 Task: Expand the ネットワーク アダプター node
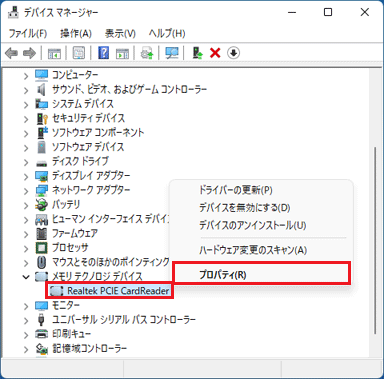coord(26,191)
